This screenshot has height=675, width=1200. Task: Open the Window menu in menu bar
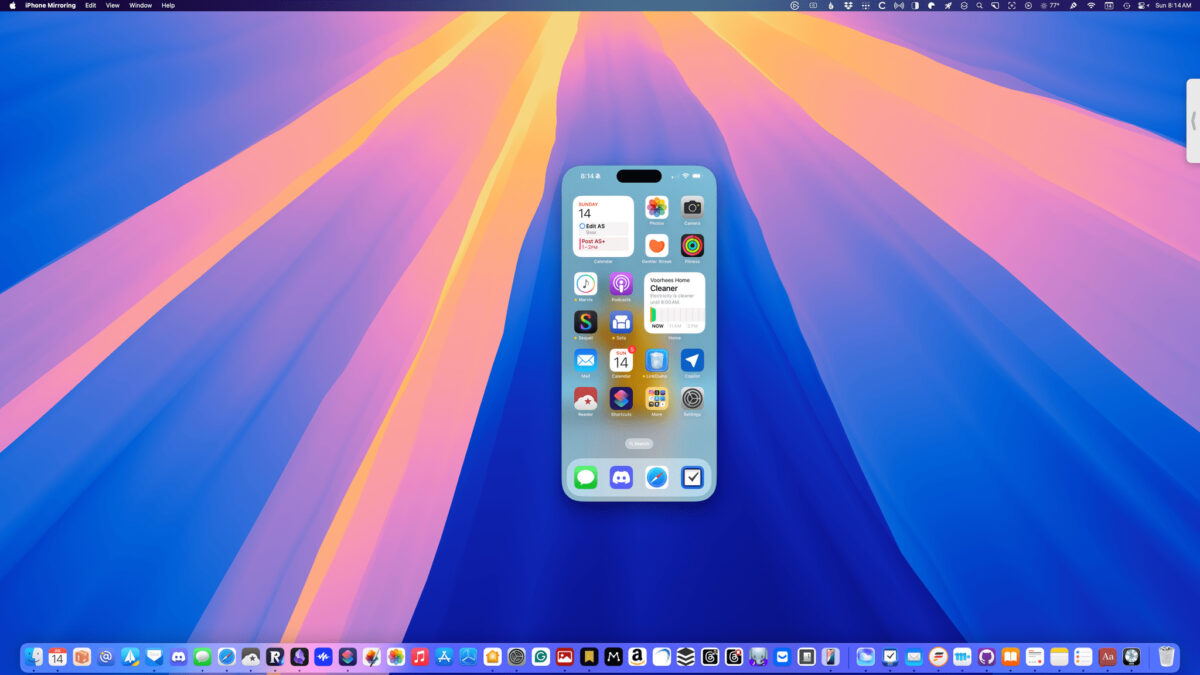pos(141,5)
